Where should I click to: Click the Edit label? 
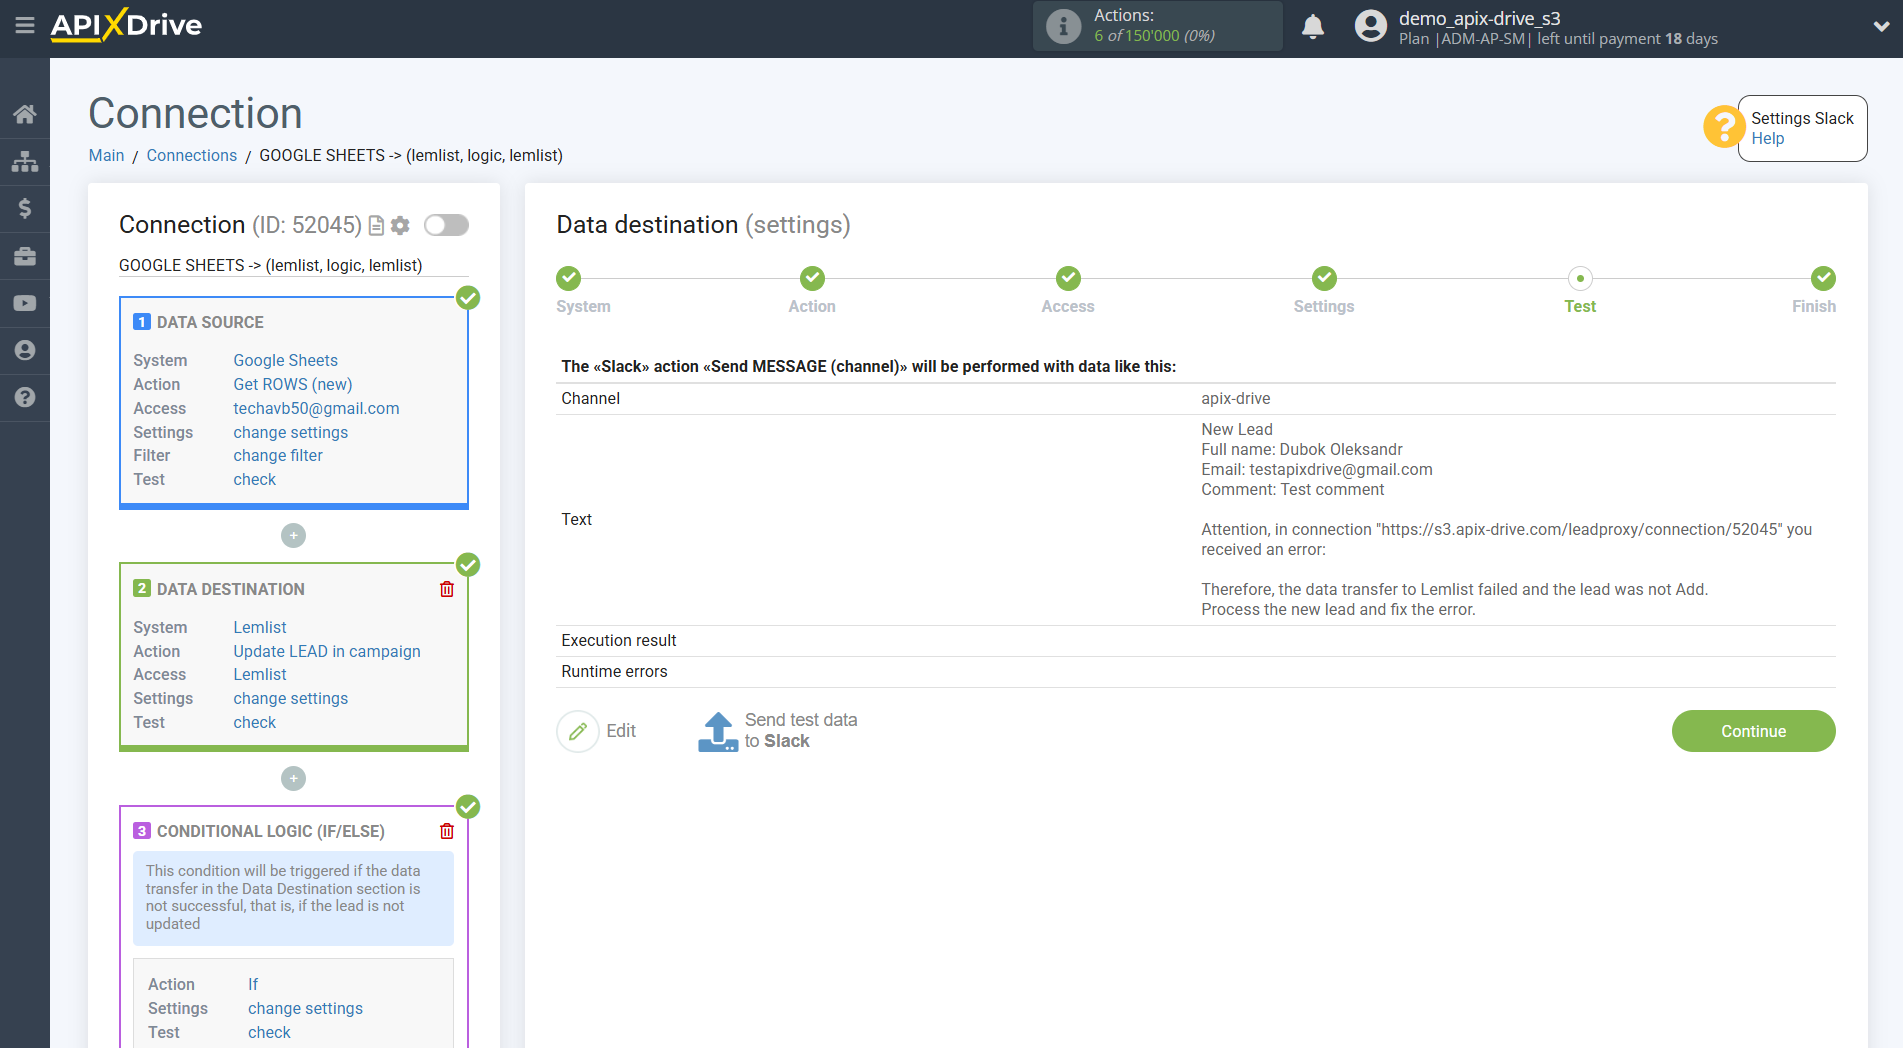pos(621,731)
